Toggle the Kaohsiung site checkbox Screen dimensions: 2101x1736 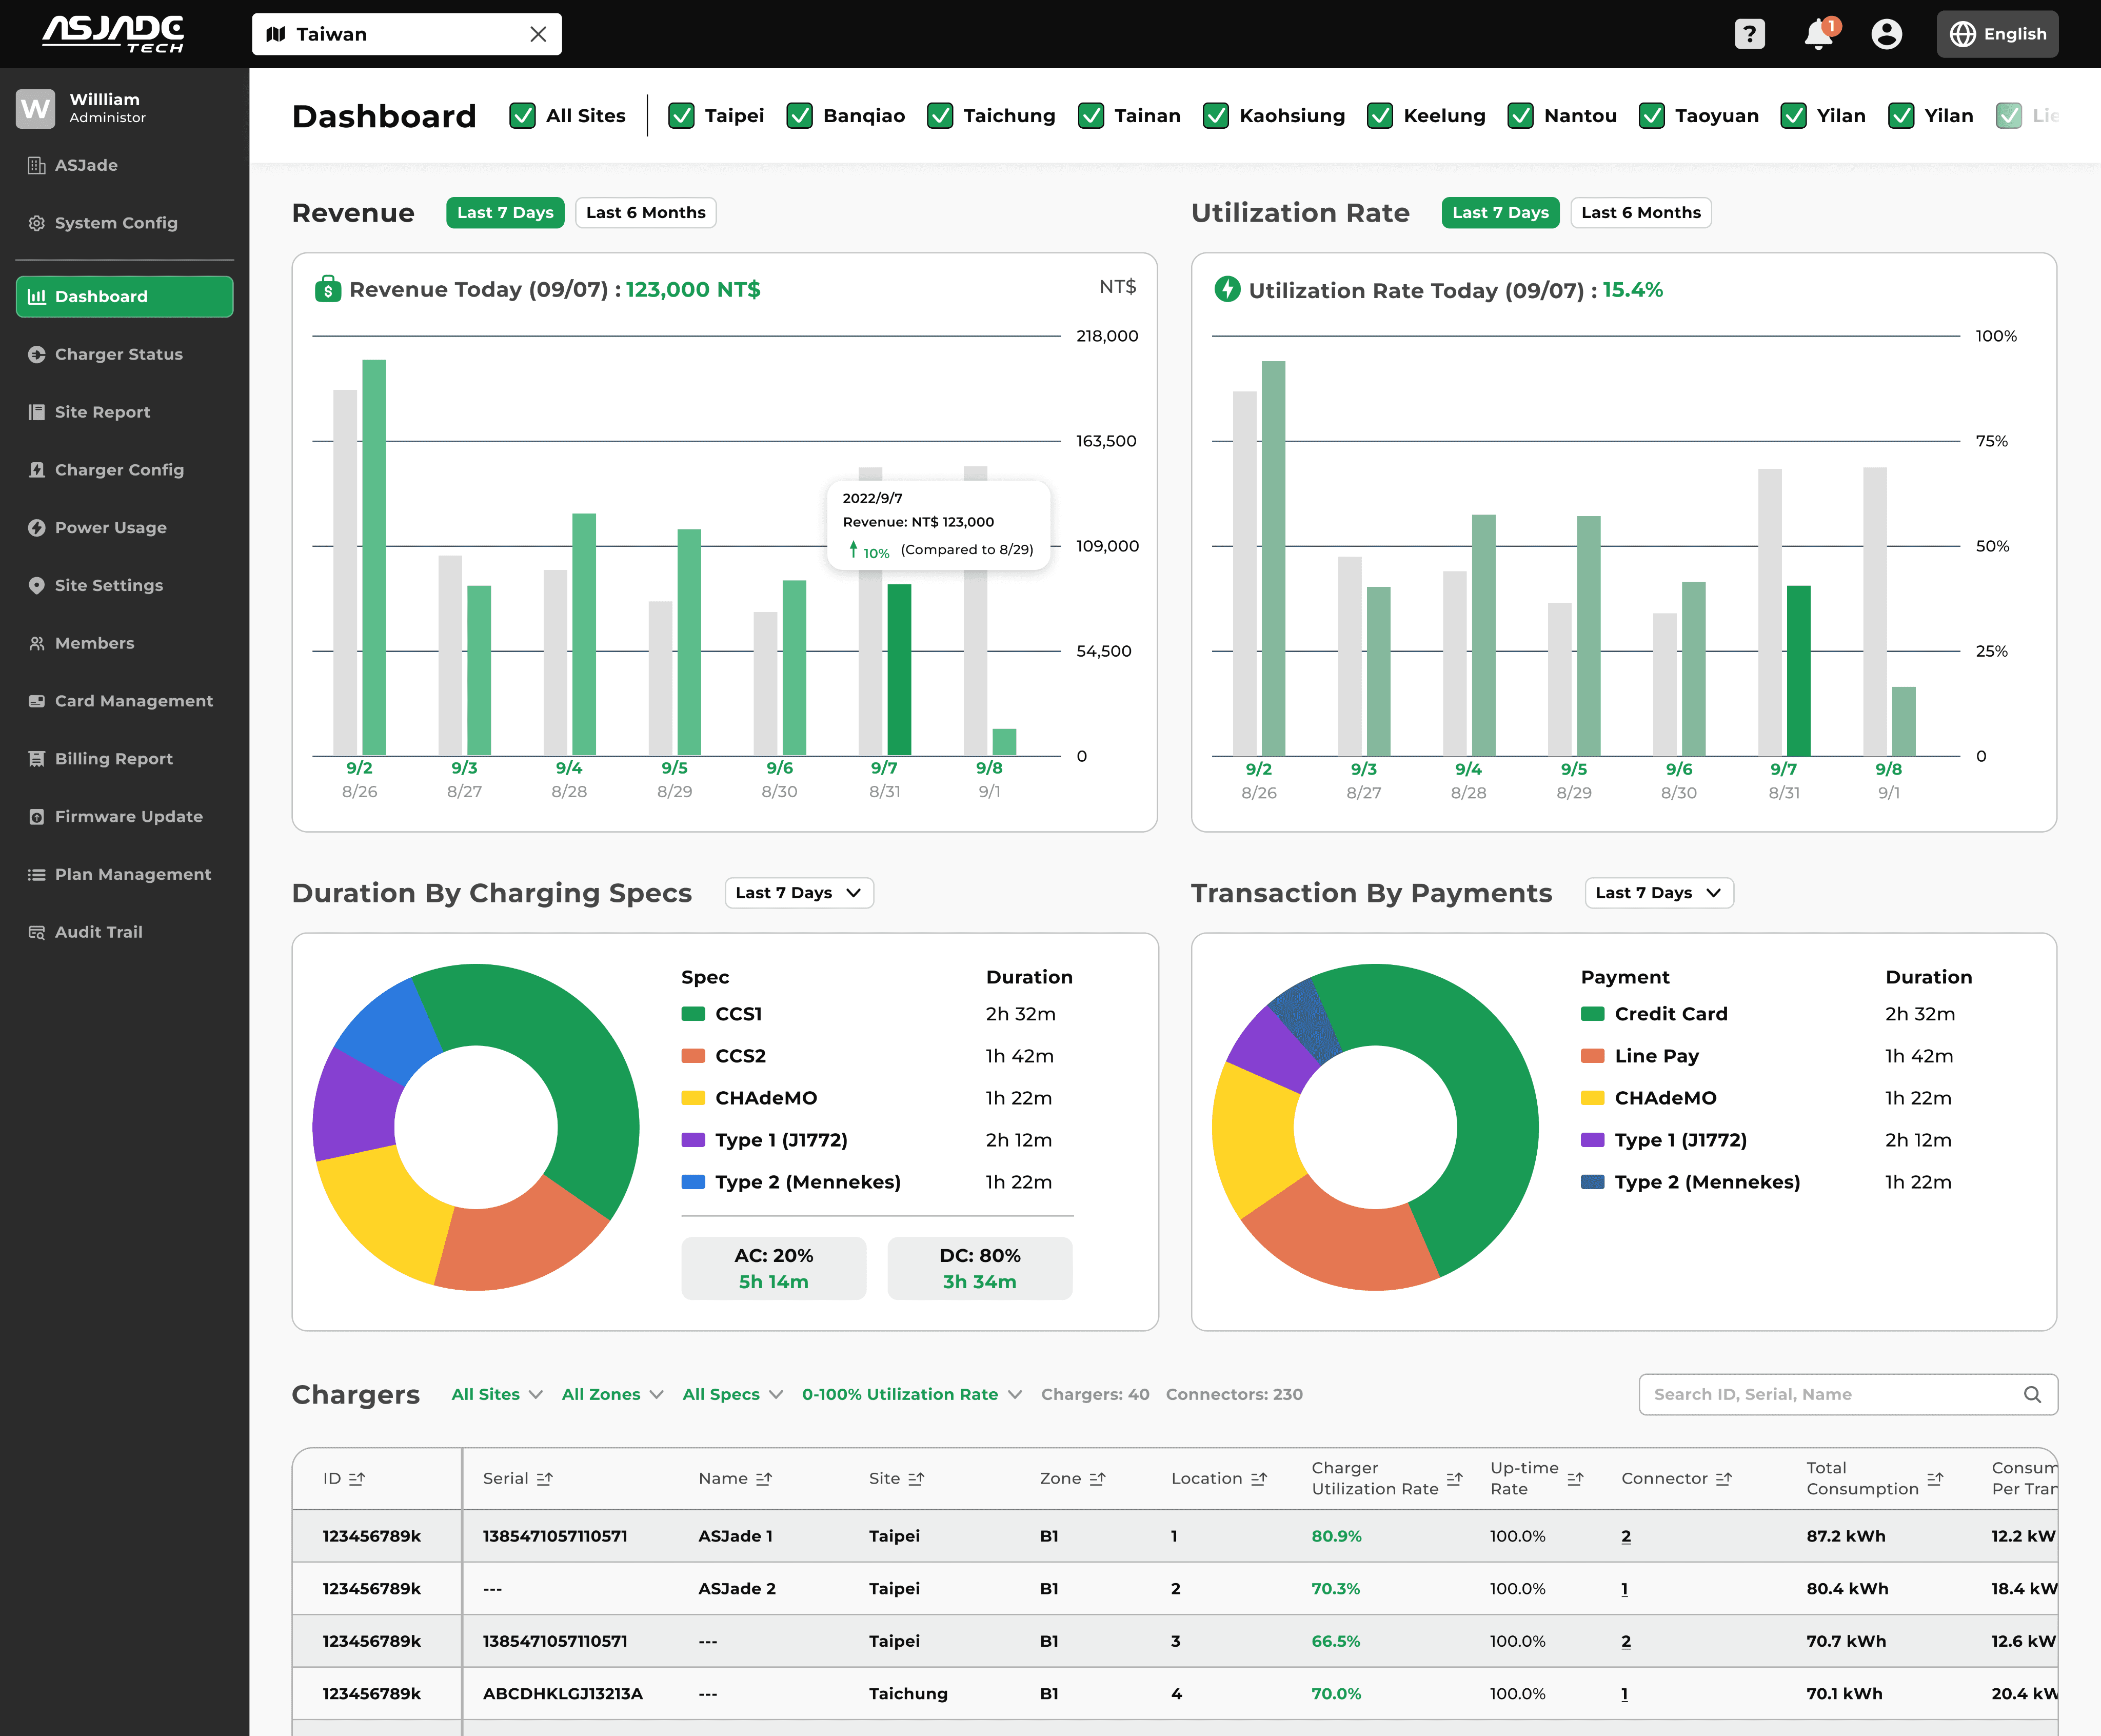[x=1215, y=116]
